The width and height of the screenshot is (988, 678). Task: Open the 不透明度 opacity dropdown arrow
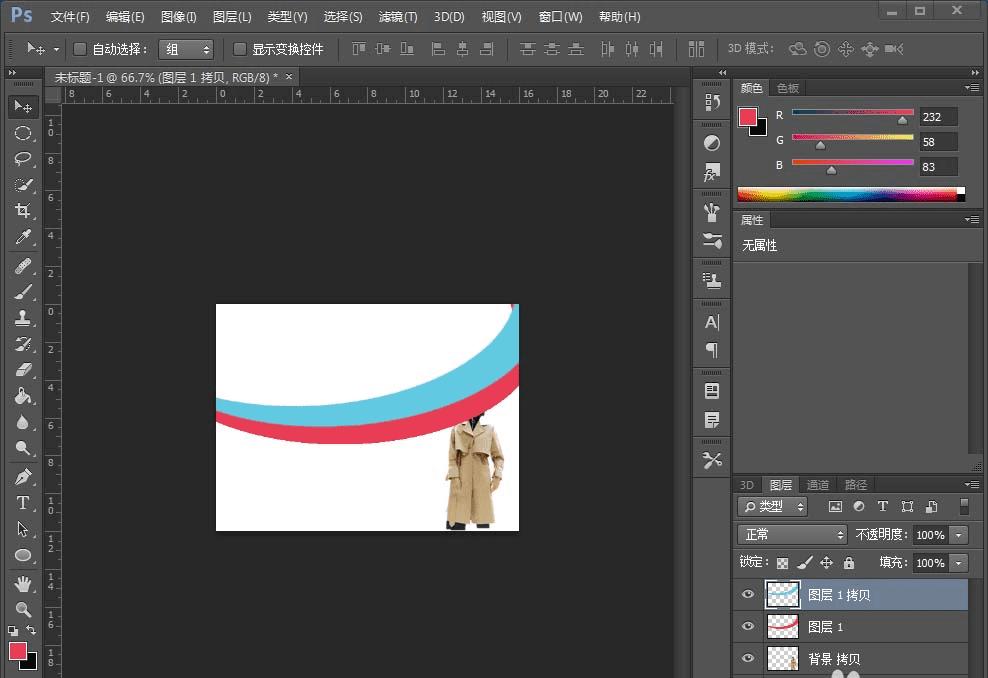[960, 535]
